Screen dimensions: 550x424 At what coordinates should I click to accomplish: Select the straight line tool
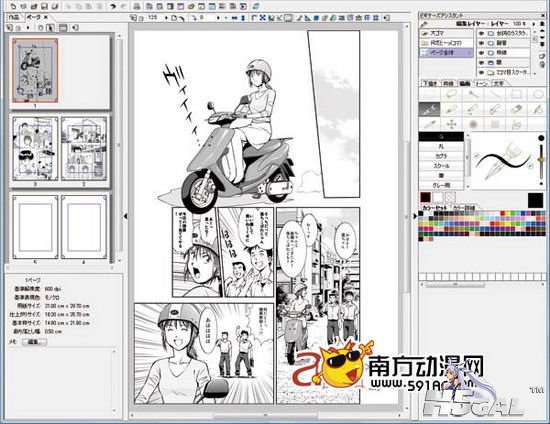[x=495, y=94]
